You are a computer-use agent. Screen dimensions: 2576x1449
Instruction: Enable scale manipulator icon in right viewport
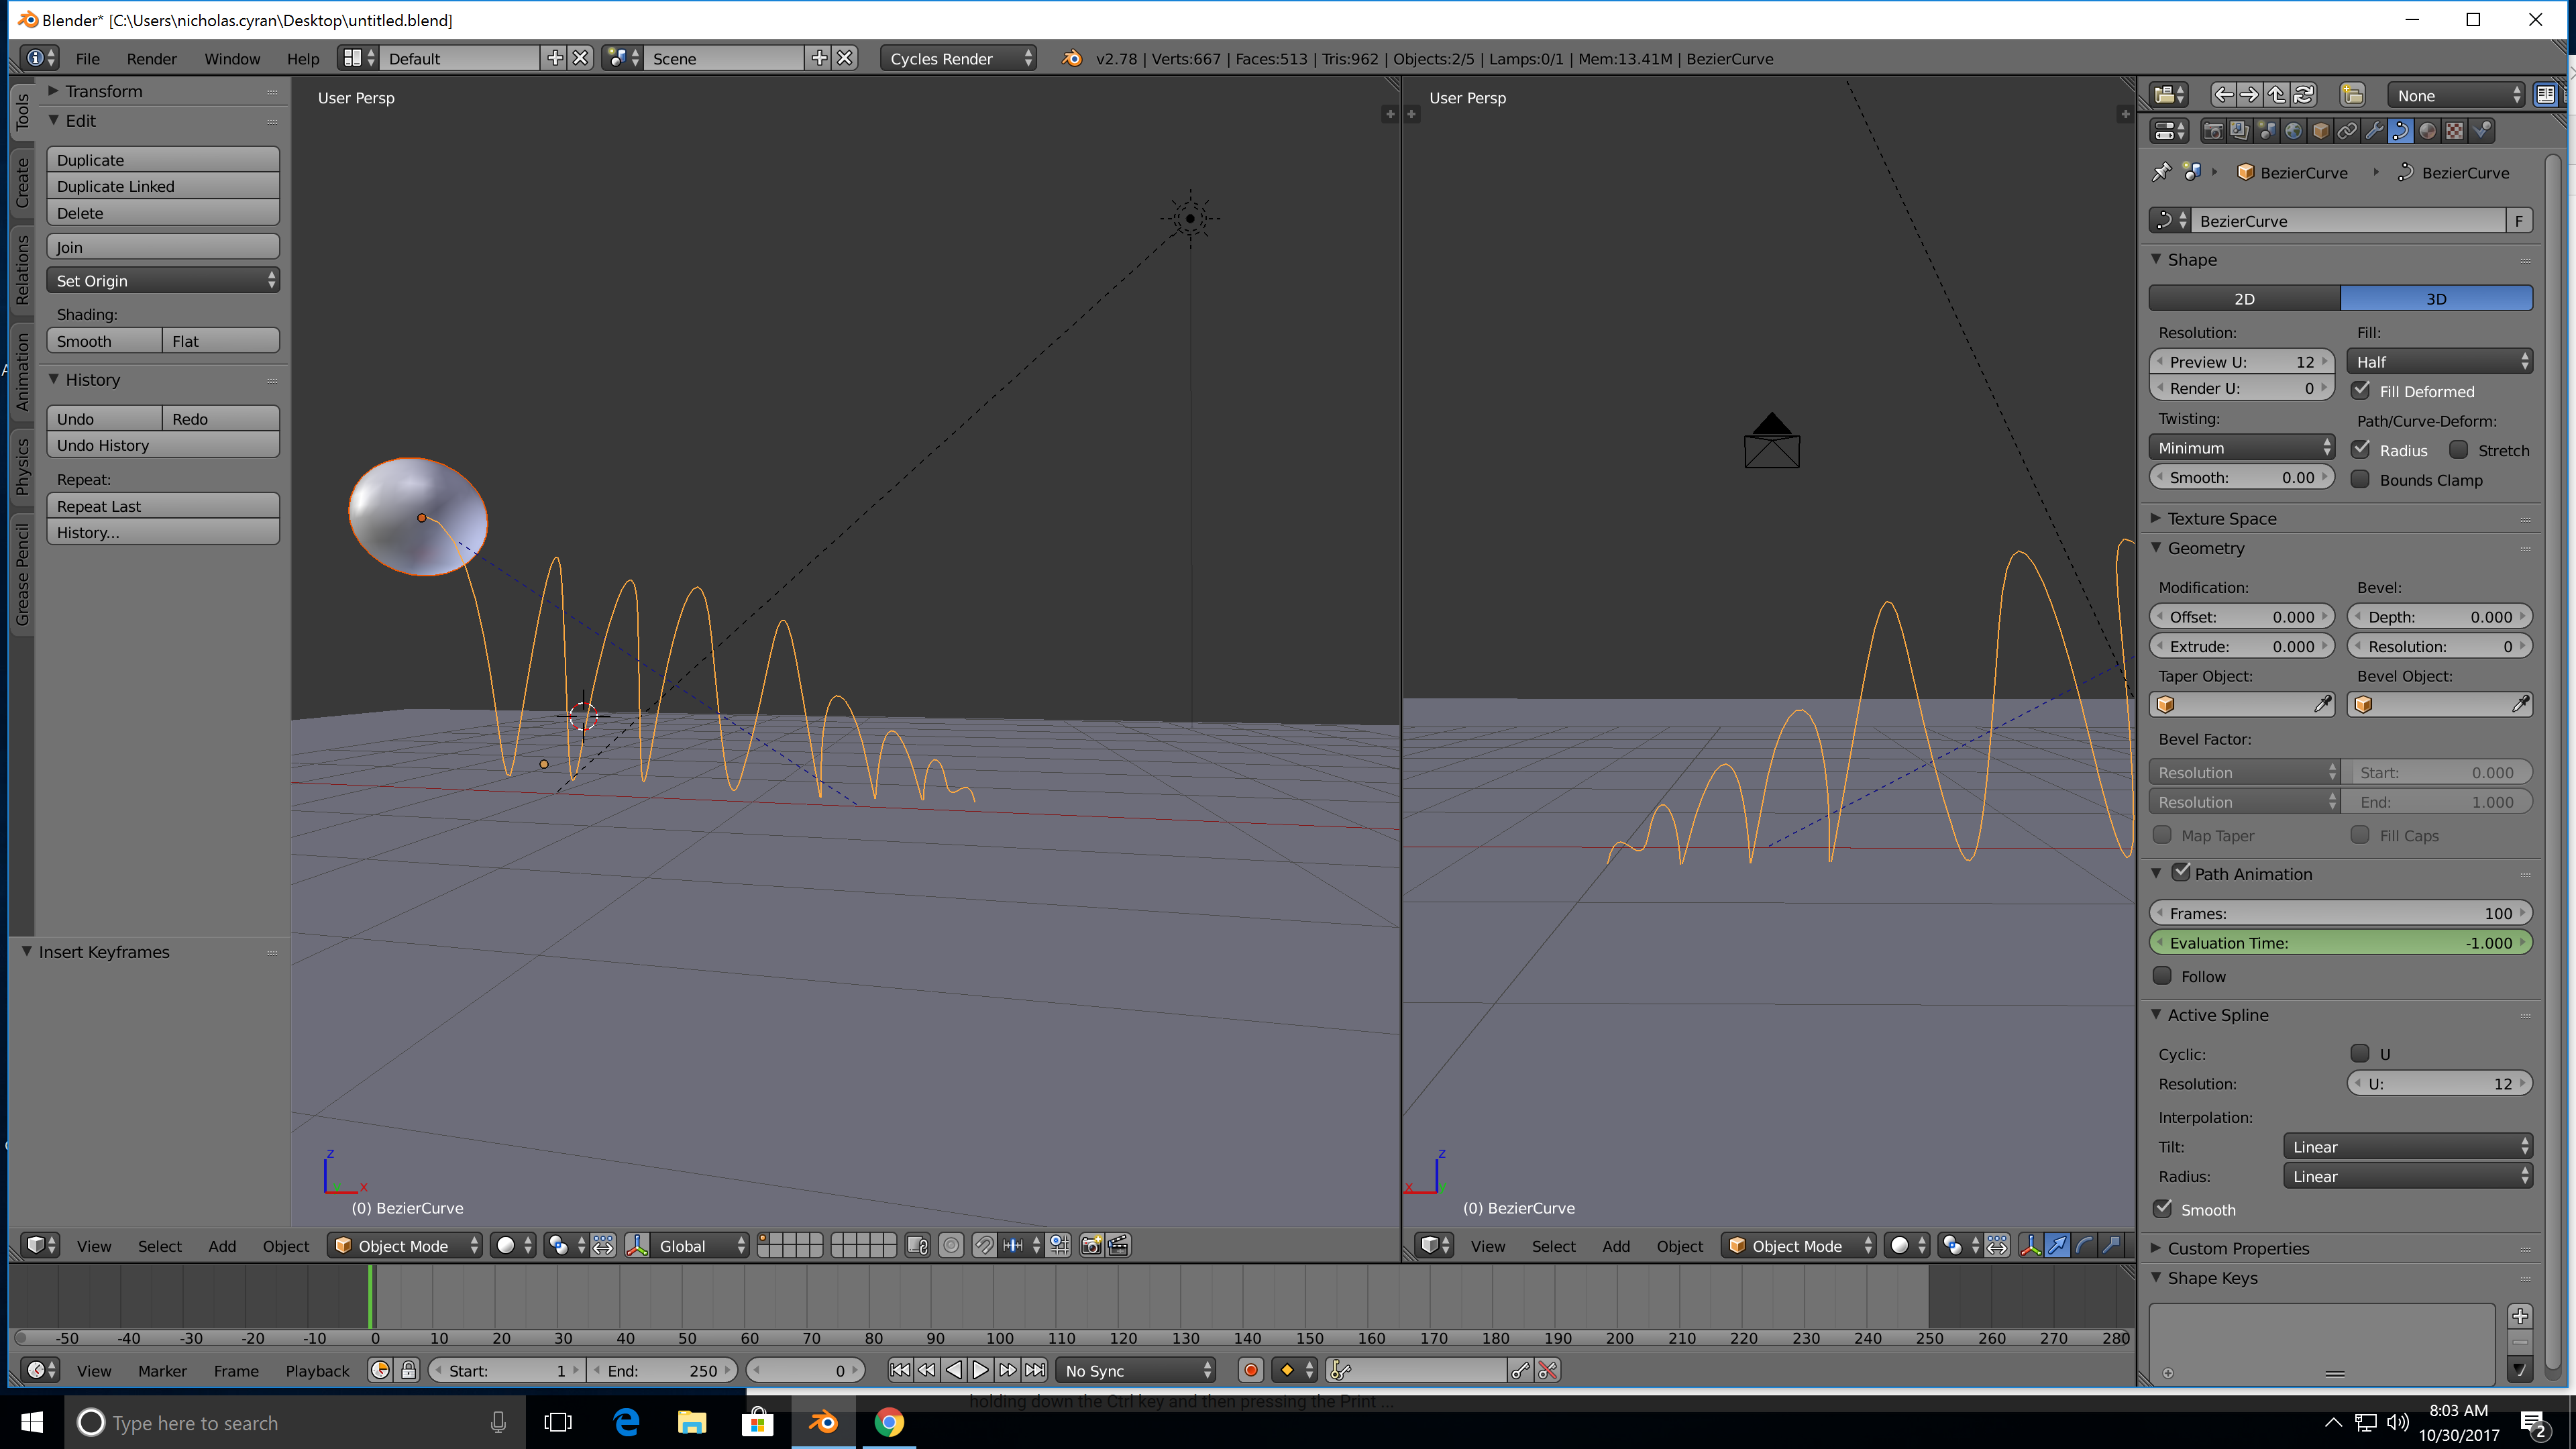click(2111, 1245)
